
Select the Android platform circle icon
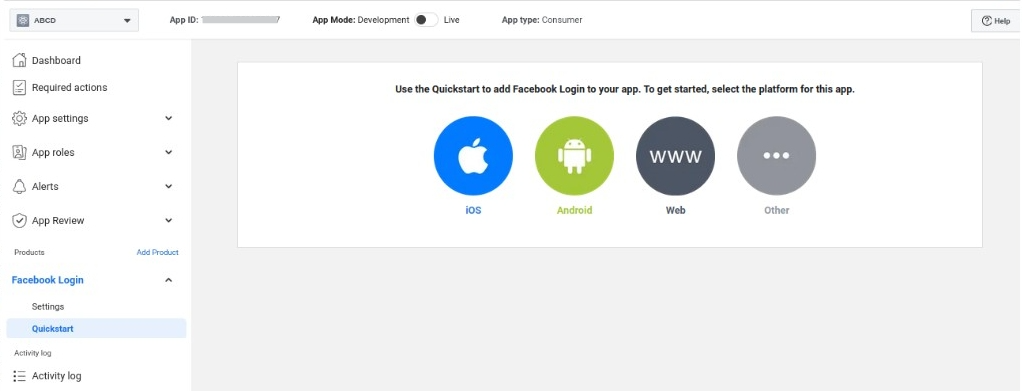574,156
